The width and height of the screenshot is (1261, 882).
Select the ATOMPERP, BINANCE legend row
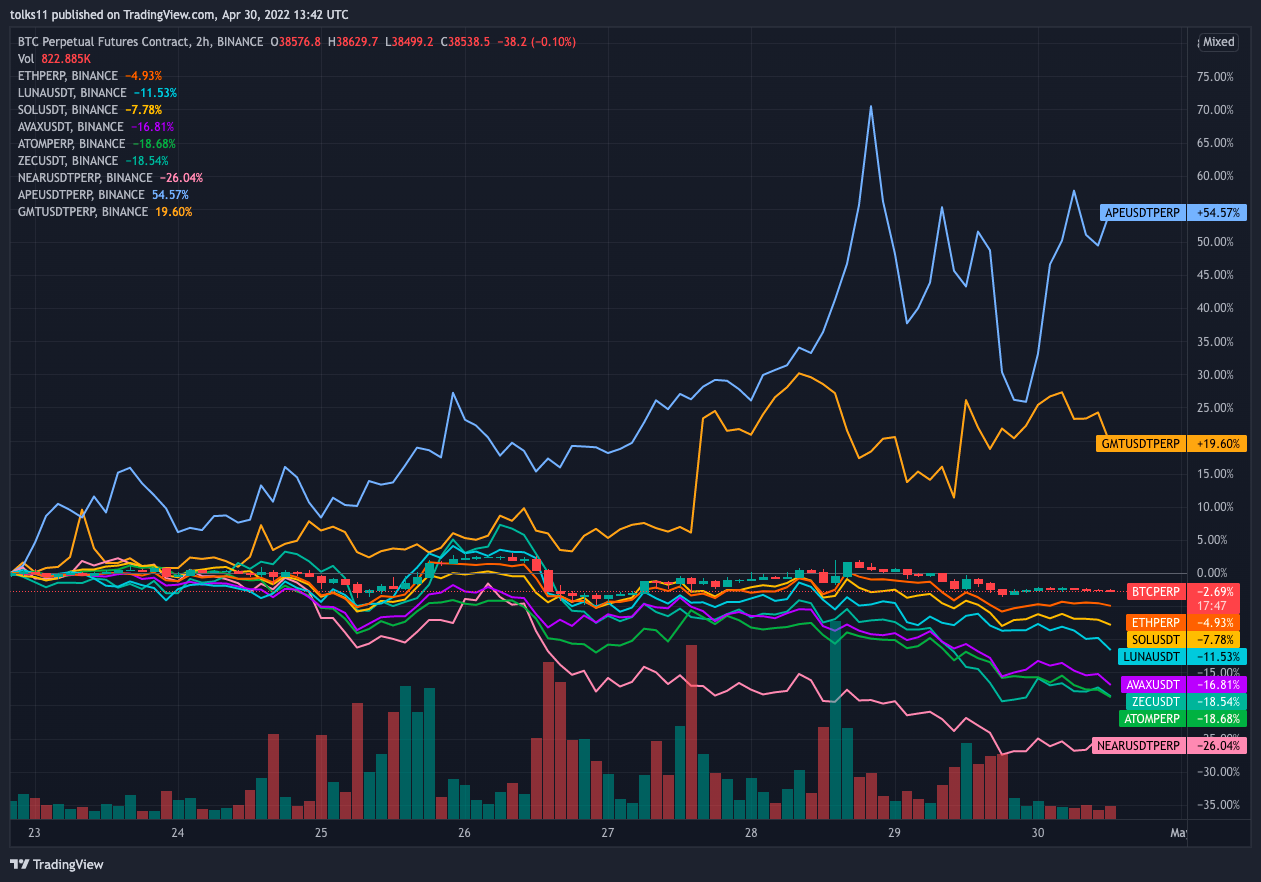click(97, 144)
